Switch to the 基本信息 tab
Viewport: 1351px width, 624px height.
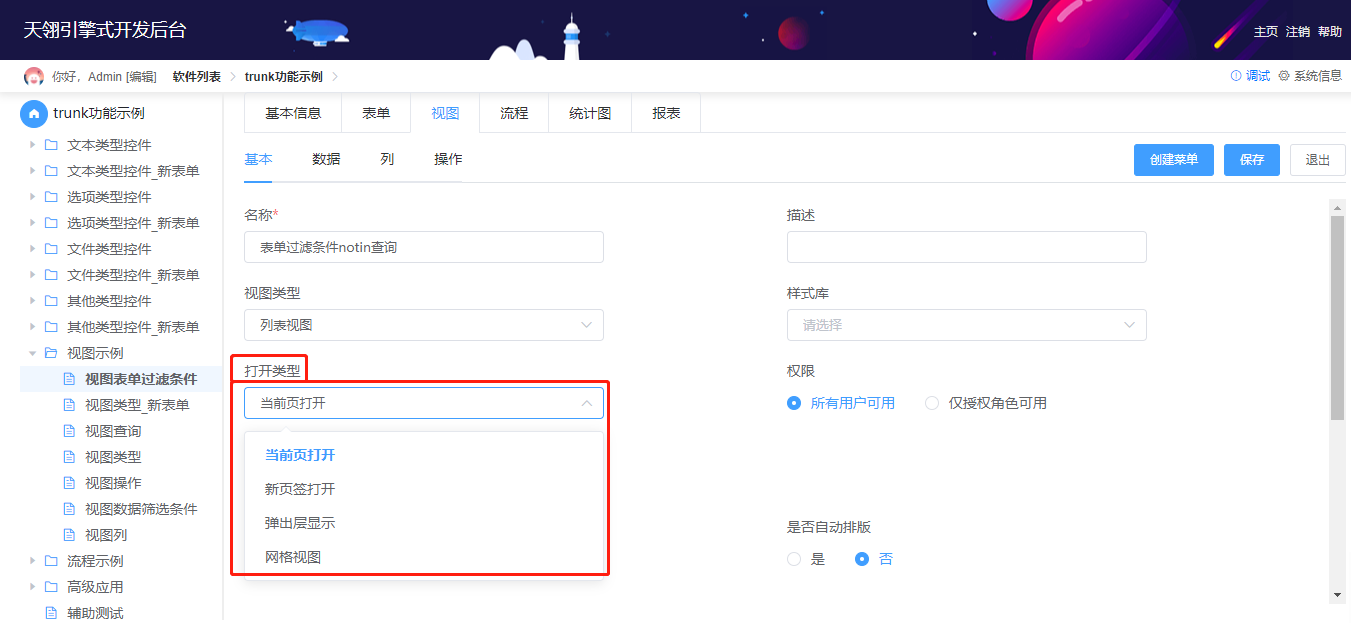pos(293,113)
